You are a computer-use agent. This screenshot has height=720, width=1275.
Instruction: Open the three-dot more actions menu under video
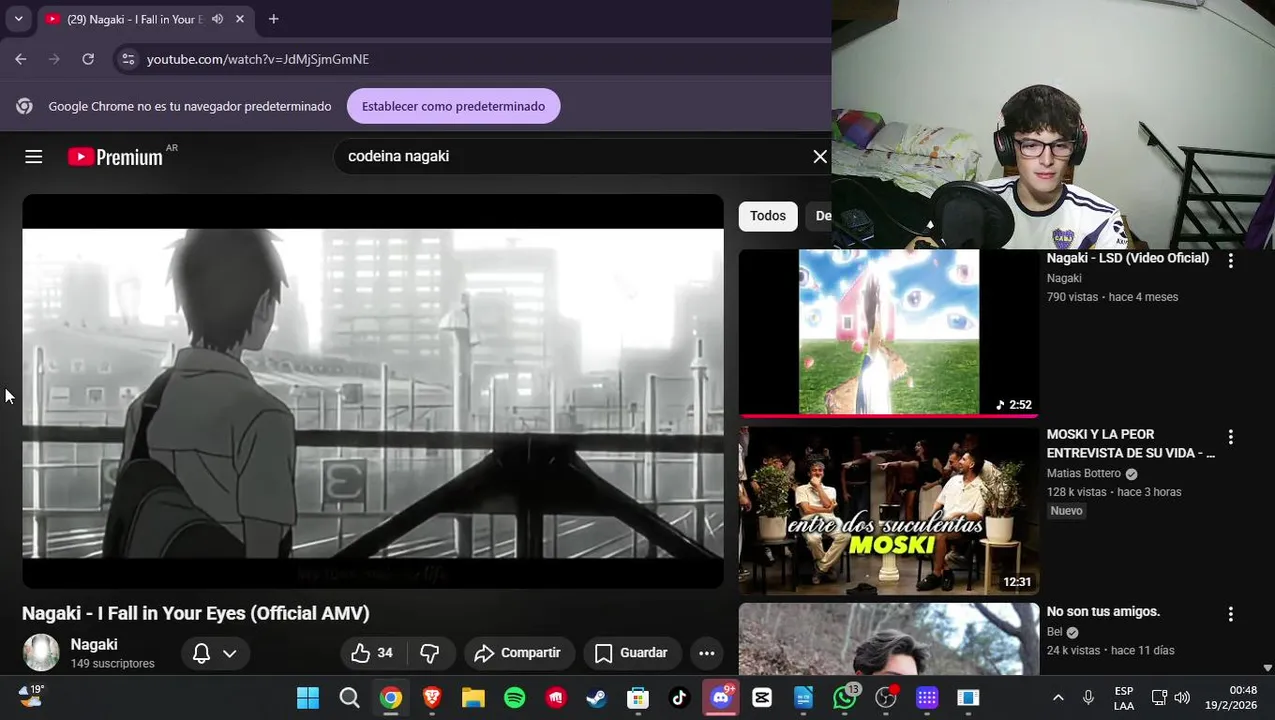coord(706,653)
